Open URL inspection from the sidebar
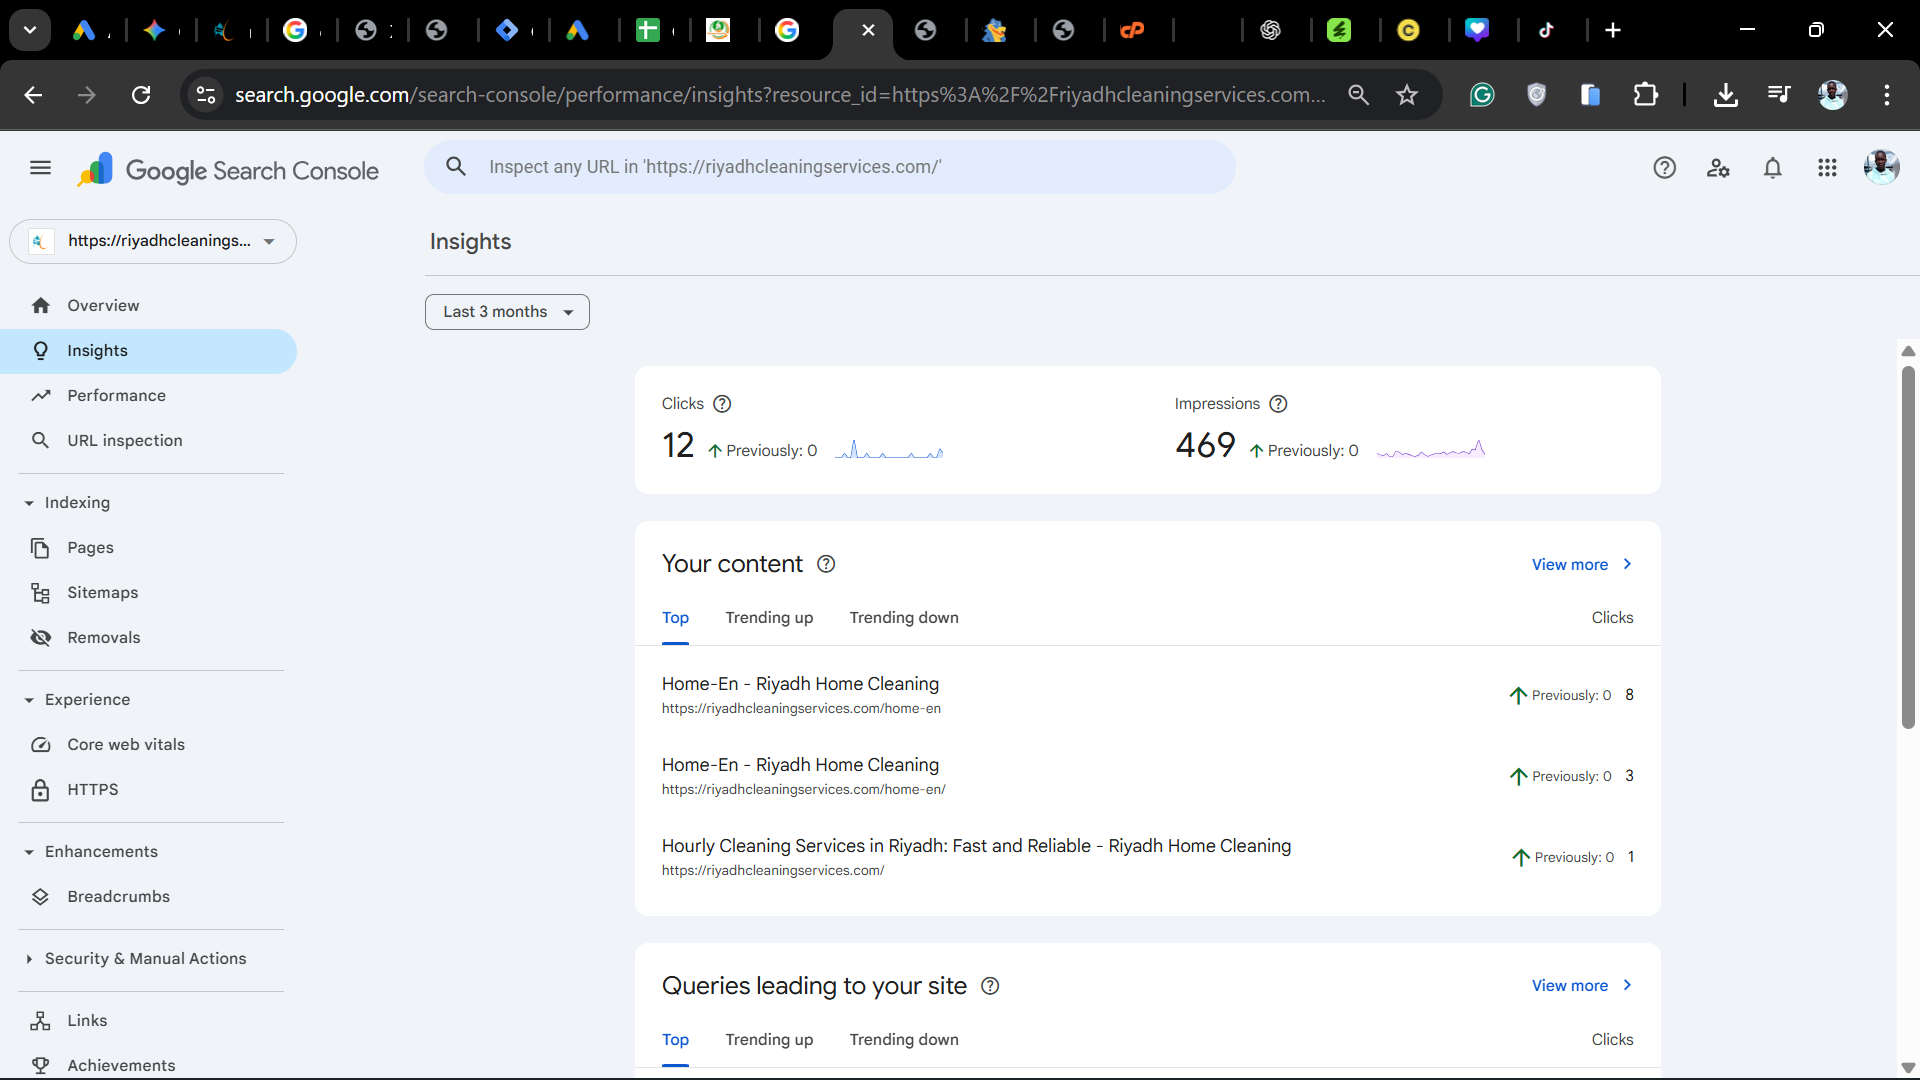Viewport: 1920px width, 1080px height. pyautogui.click(x=124, y=440)
